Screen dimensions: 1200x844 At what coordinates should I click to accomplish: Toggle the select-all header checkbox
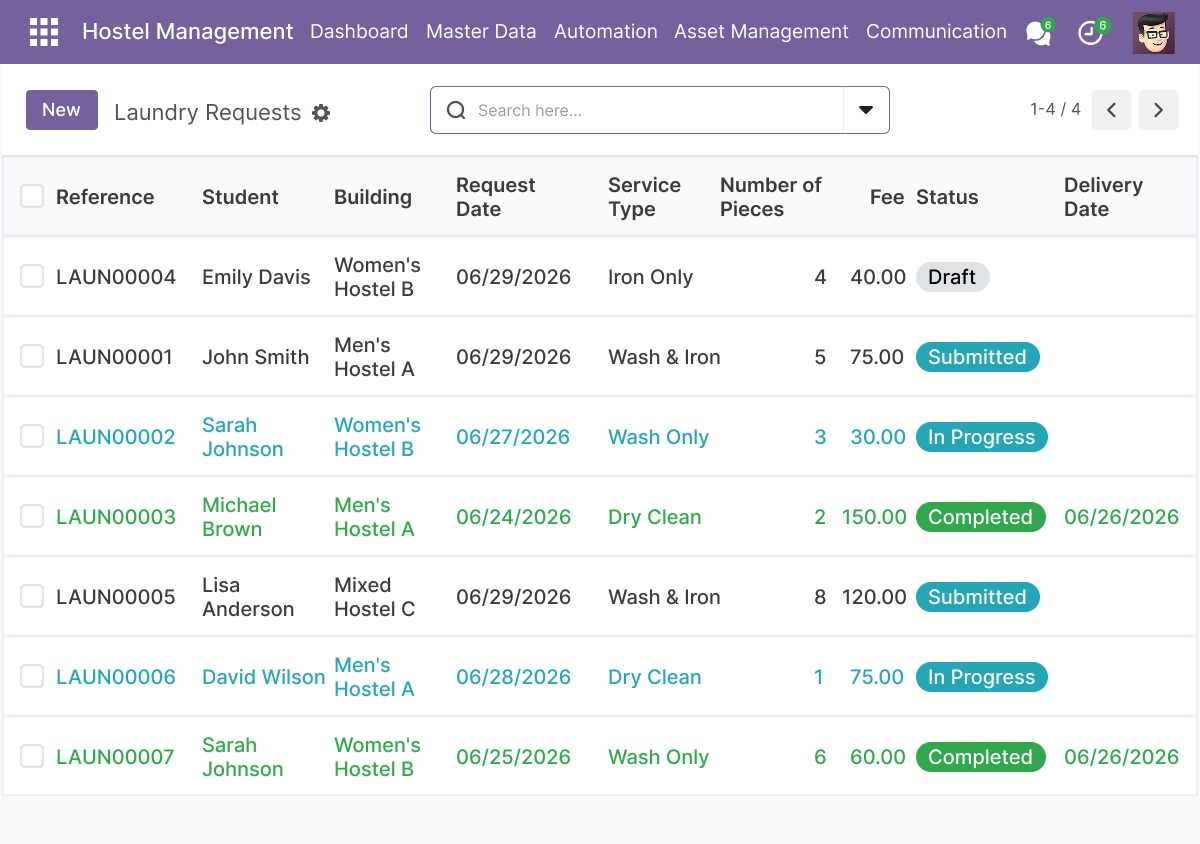32,196
